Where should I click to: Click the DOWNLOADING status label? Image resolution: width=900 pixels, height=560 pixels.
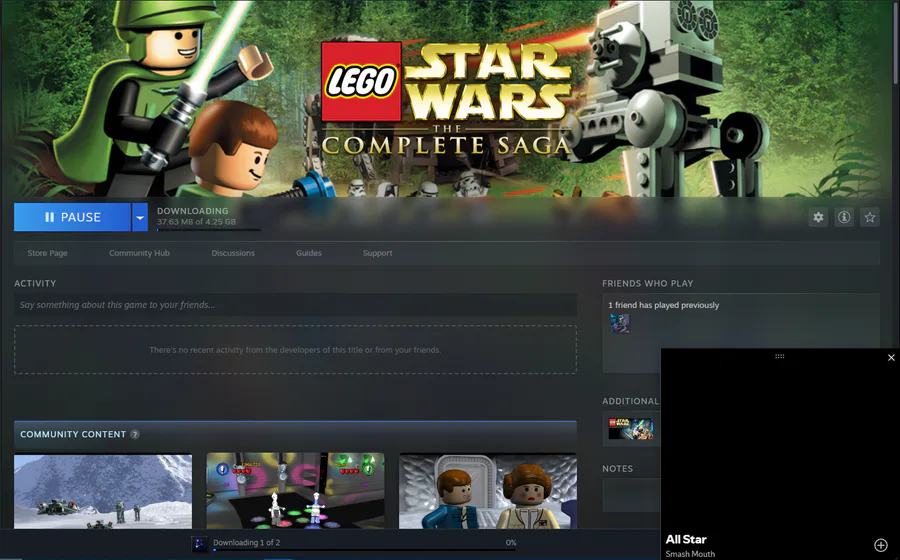click(x=192, y=211)
